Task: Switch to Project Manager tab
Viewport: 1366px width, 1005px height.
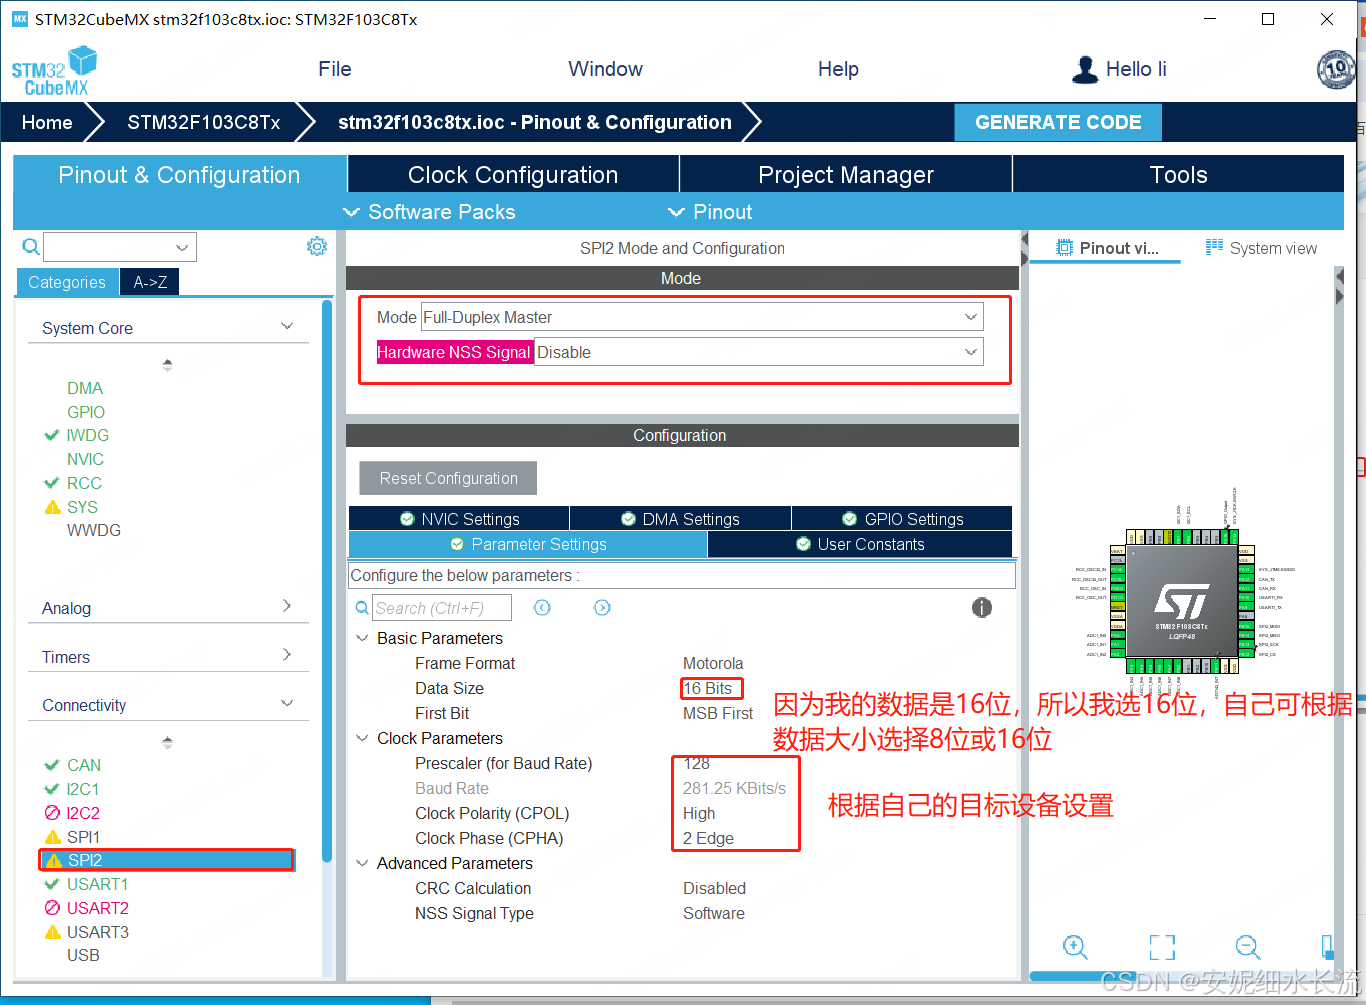Action: point(846,174)
